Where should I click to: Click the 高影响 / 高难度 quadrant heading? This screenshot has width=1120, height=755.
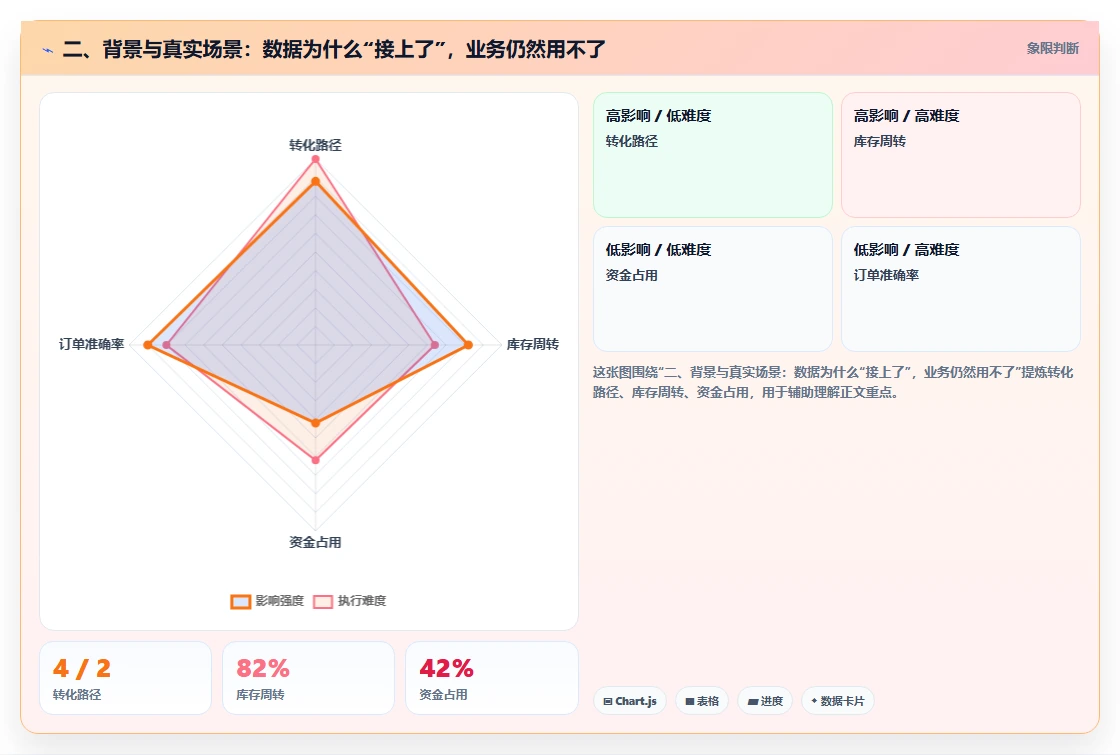coord(906,116)
